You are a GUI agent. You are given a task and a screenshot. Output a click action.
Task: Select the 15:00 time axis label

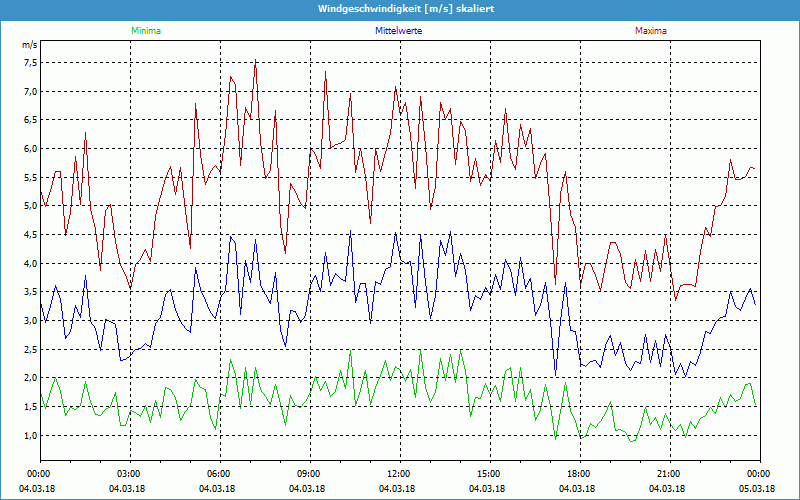489,474
